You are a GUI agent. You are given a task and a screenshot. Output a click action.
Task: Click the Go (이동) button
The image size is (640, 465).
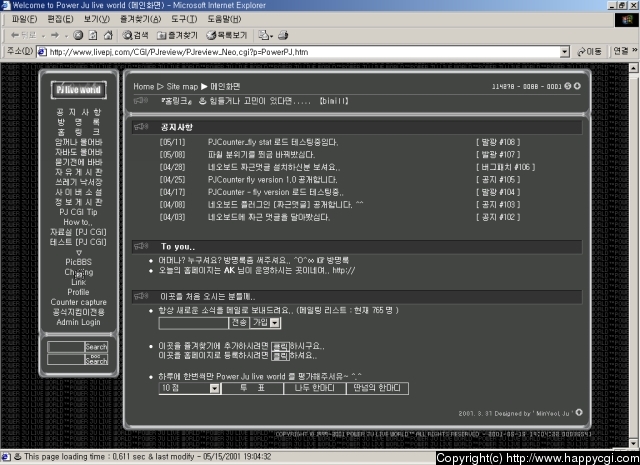pyautogui.click(x=589, y=52)
